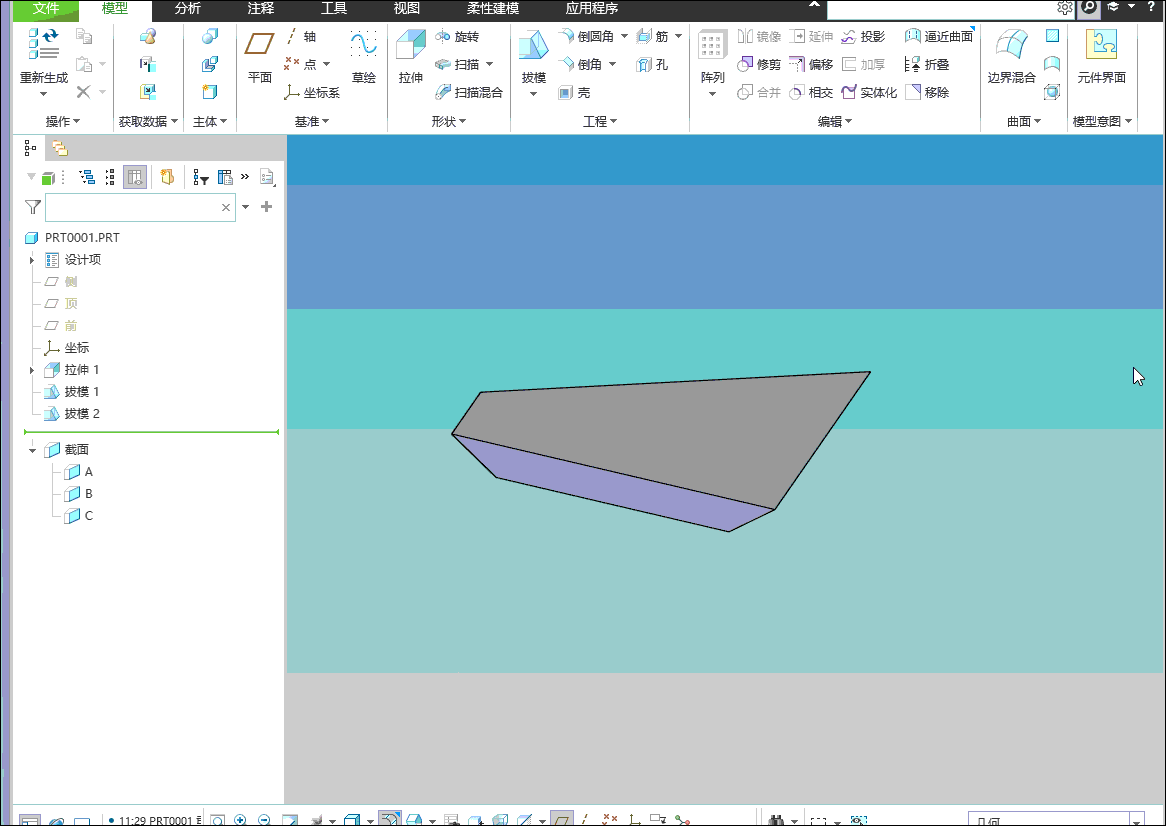Click the model tree search field
The width and height of the screenshot is (1166, 826).
[x=130, y=207]
